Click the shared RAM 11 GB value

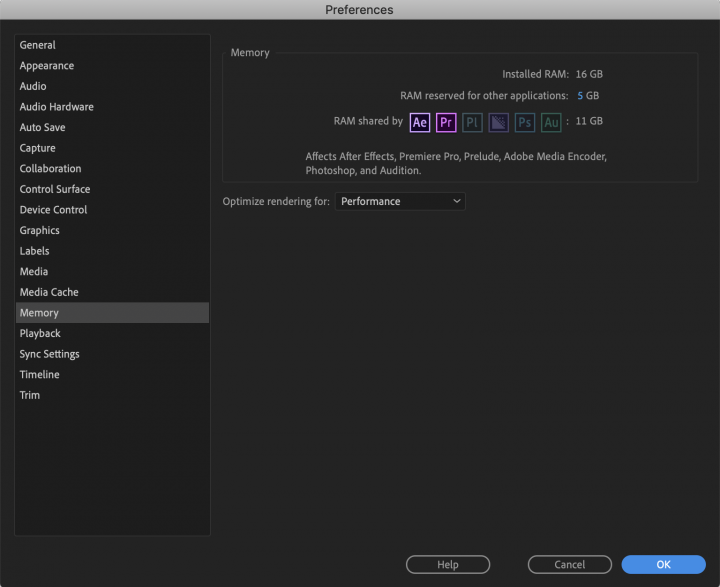coord(589,121)
